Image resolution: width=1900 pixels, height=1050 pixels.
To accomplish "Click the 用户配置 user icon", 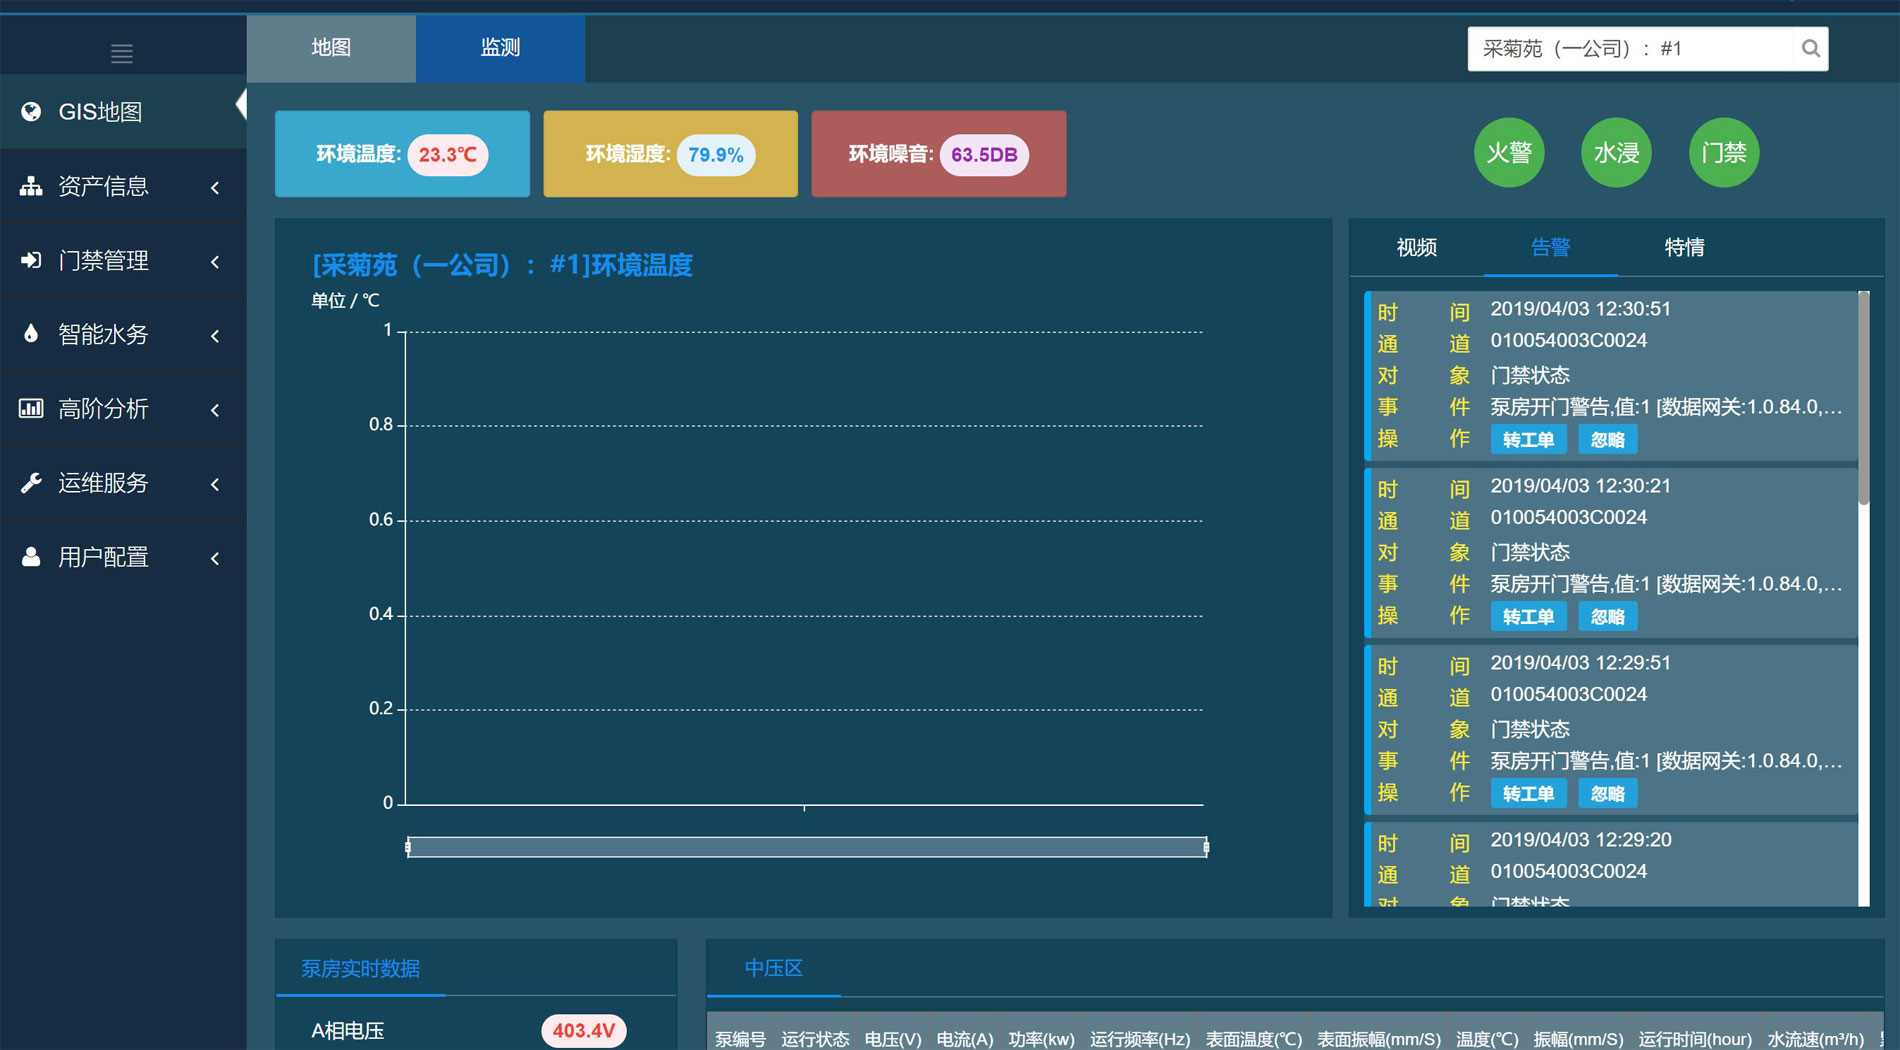I will 31,557.
